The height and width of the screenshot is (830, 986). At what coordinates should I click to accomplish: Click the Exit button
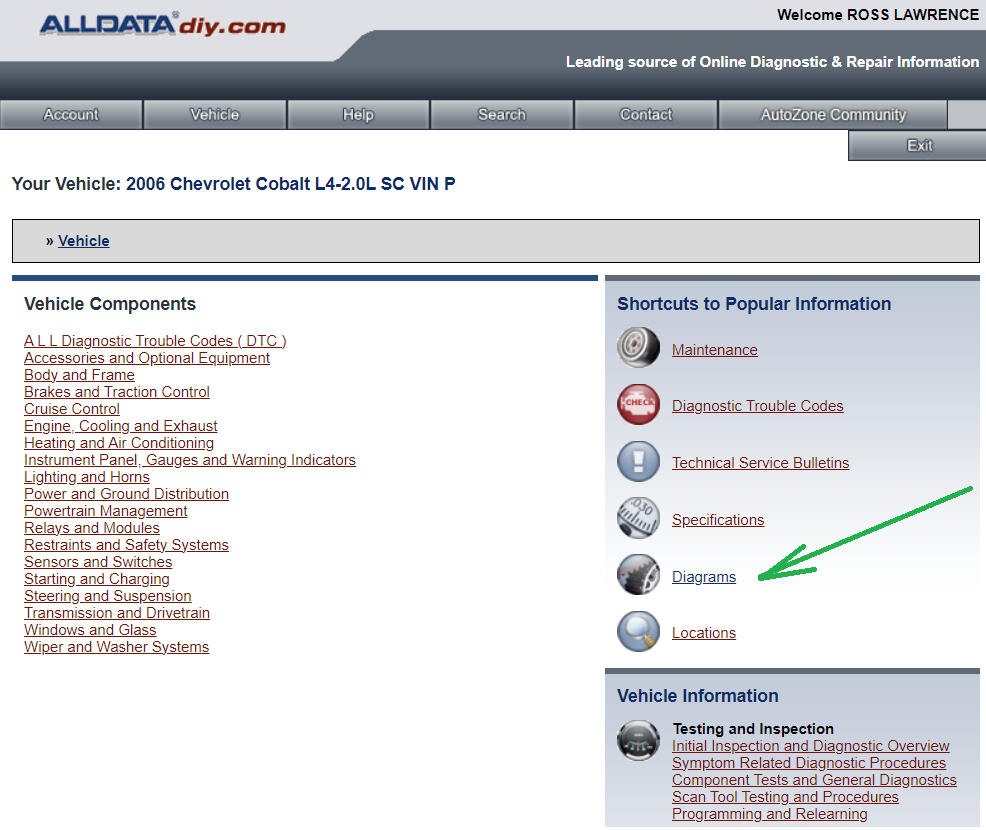919,145
